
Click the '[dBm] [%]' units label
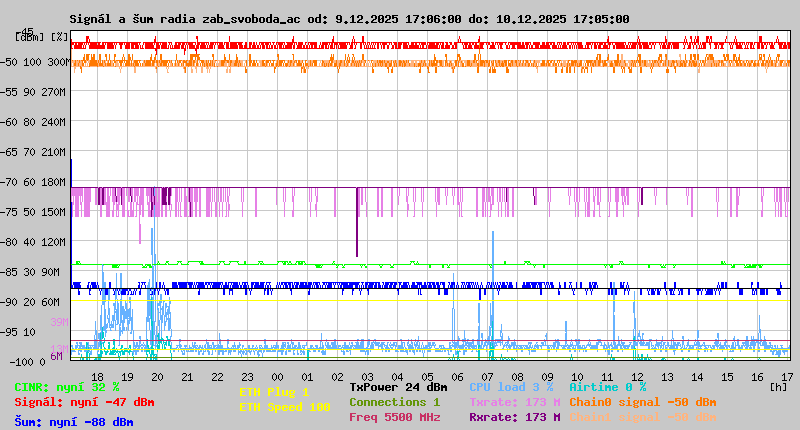pyautogui.click(x=41, y=37)
